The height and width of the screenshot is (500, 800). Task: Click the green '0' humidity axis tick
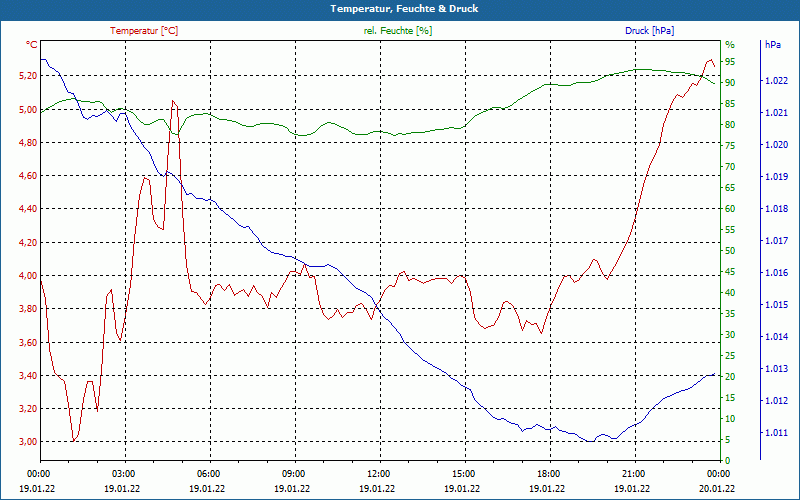pos(728,461)
